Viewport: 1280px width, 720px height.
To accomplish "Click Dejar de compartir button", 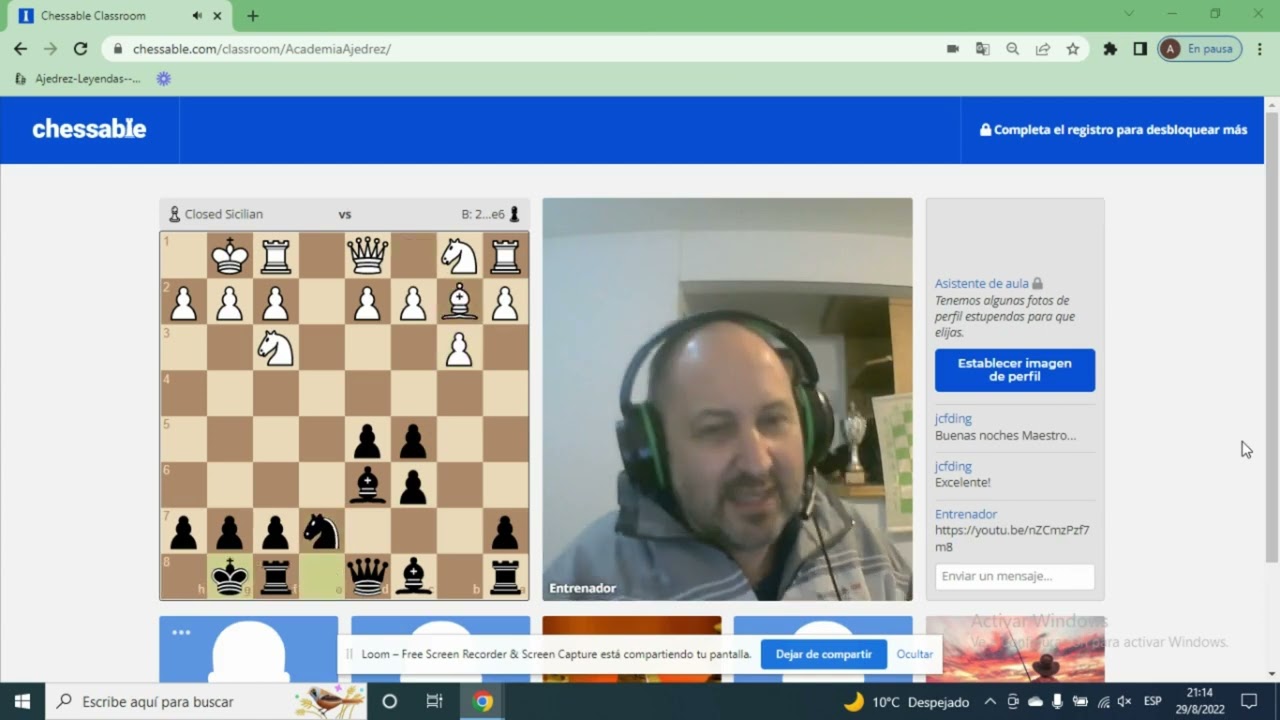I will point(824,655).
